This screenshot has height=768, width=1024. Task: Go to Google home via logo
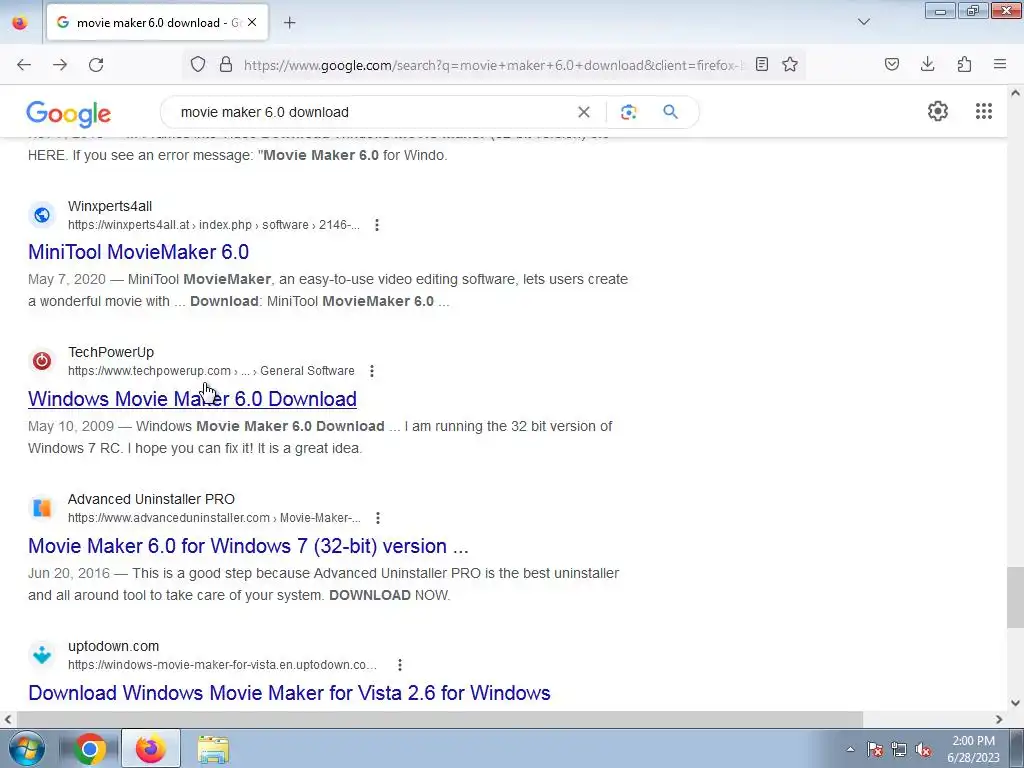click(69, 114)
